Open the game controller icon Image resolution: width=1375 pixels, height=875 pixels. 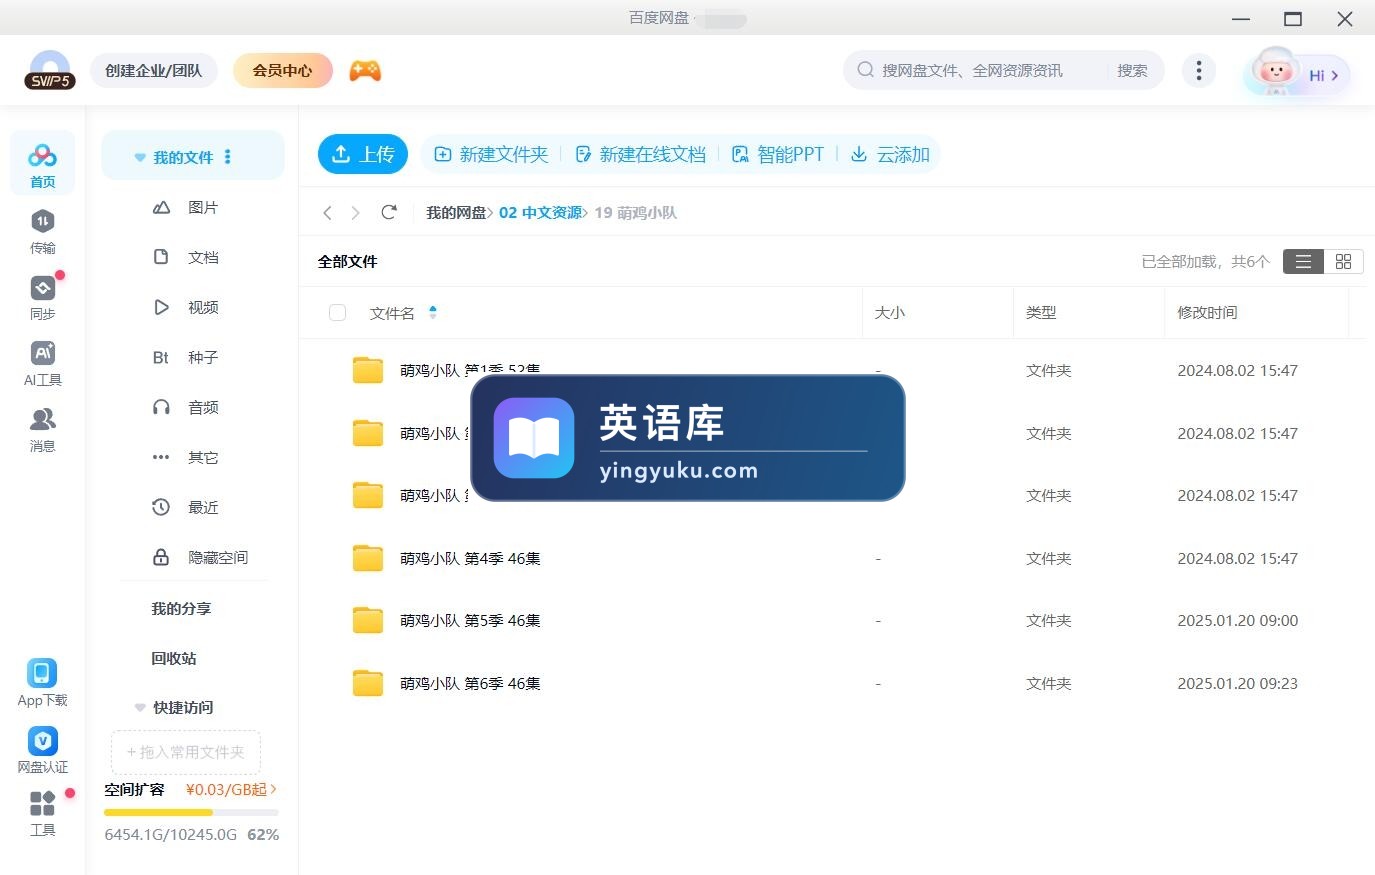[x=365, y=70]
